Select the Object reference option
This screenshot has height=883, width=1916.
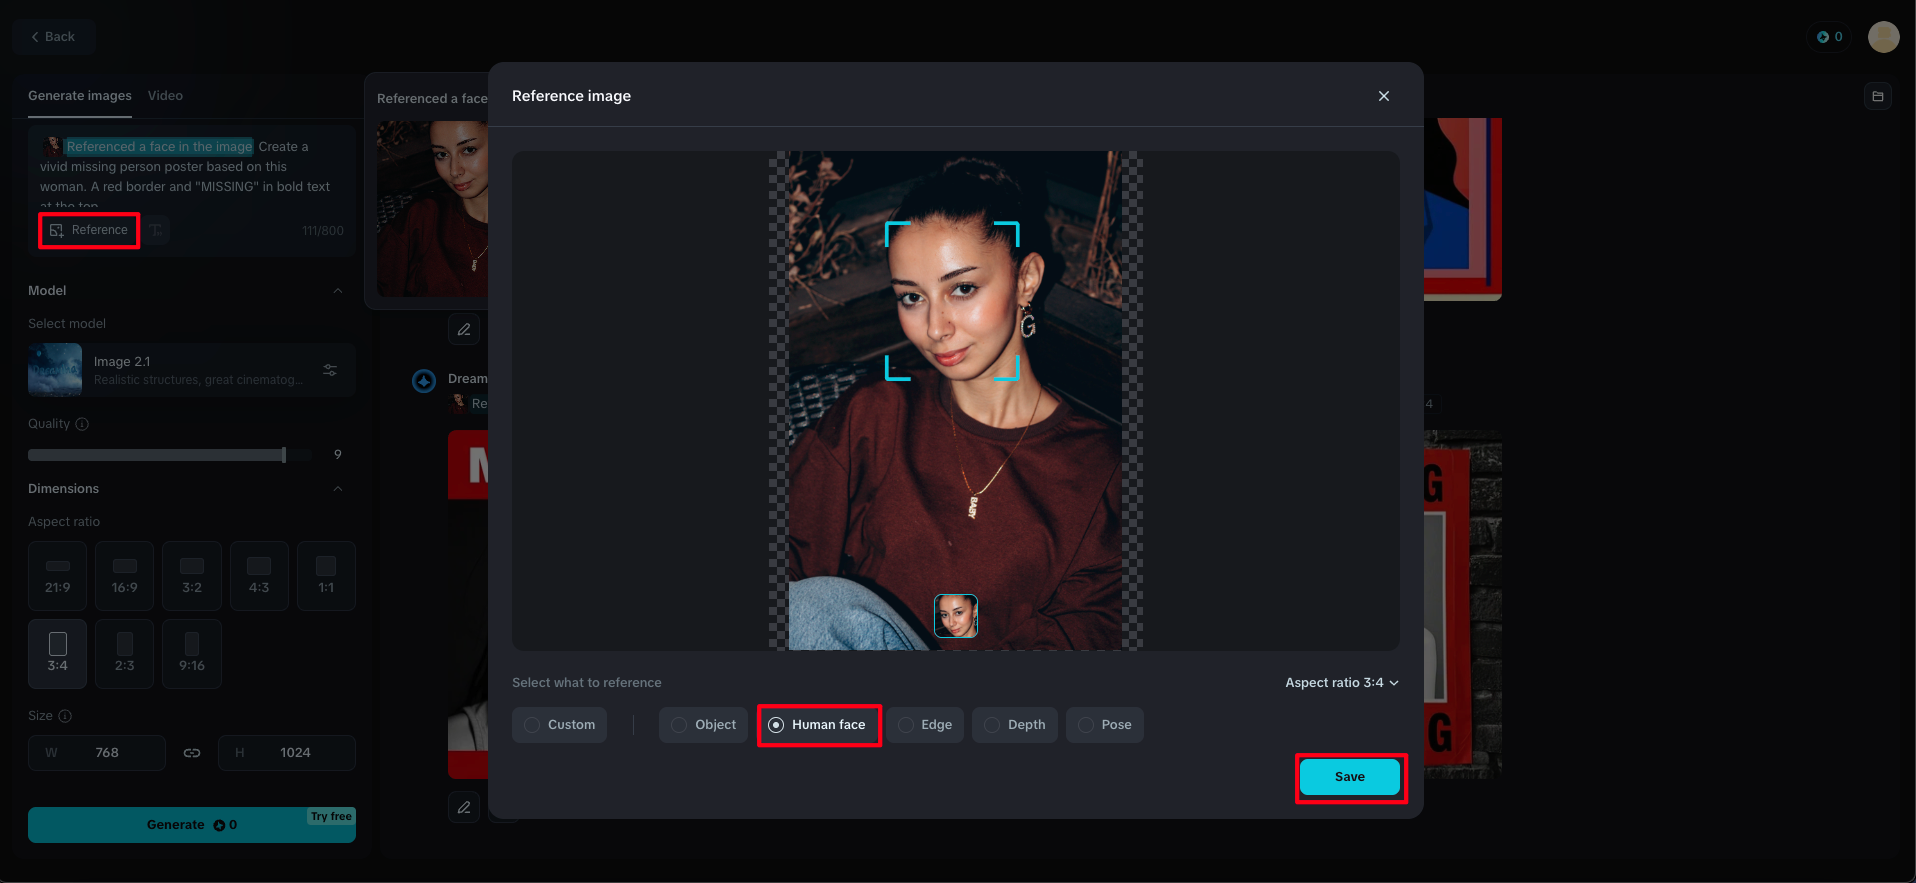(704, 725)
